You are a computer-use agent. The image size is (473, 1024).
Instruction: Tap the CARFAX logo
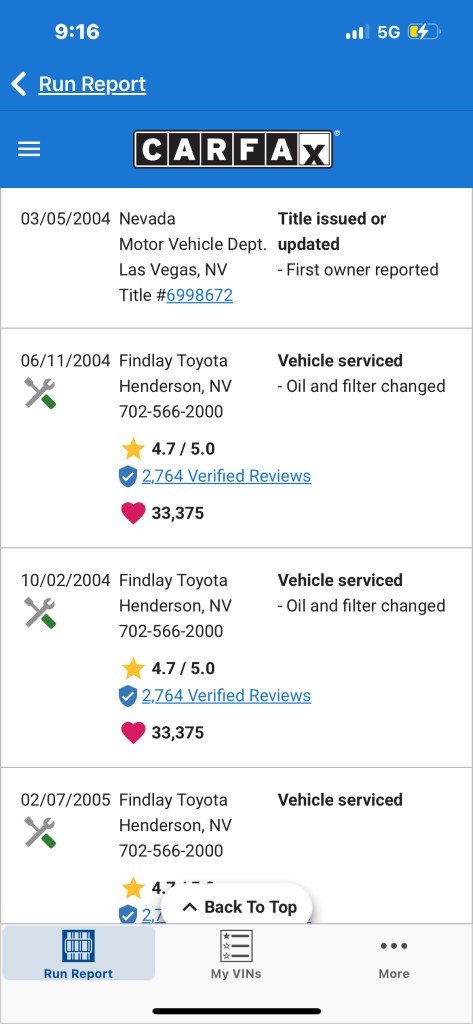[233, 150]
